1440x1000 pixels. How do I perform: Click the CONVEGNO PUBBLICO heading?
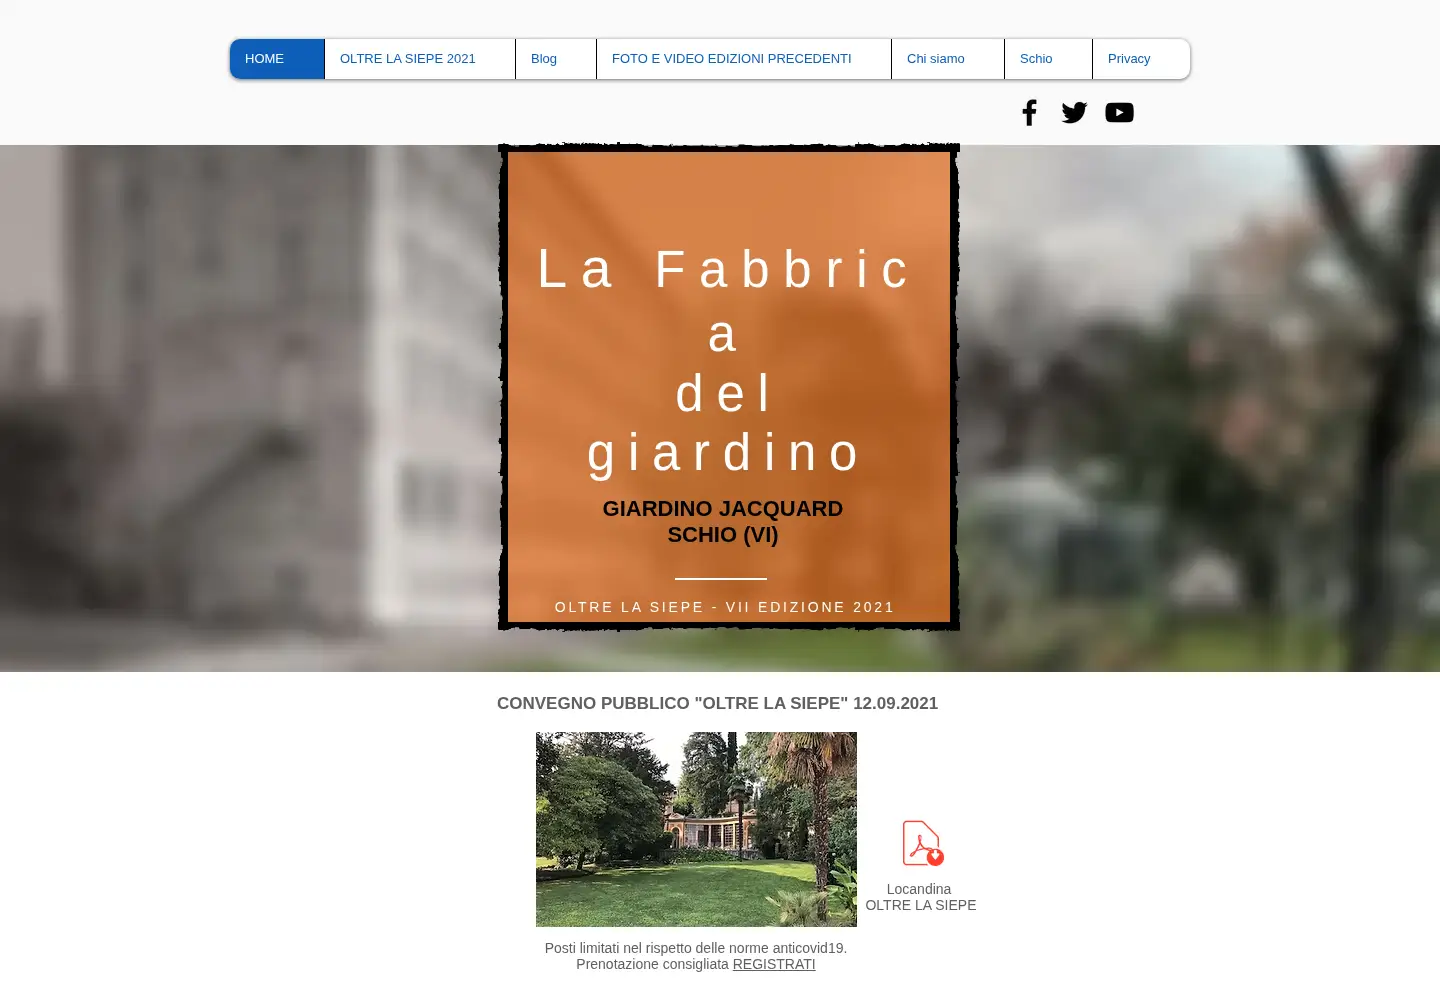pyautogui.click(x=717, y=703)
